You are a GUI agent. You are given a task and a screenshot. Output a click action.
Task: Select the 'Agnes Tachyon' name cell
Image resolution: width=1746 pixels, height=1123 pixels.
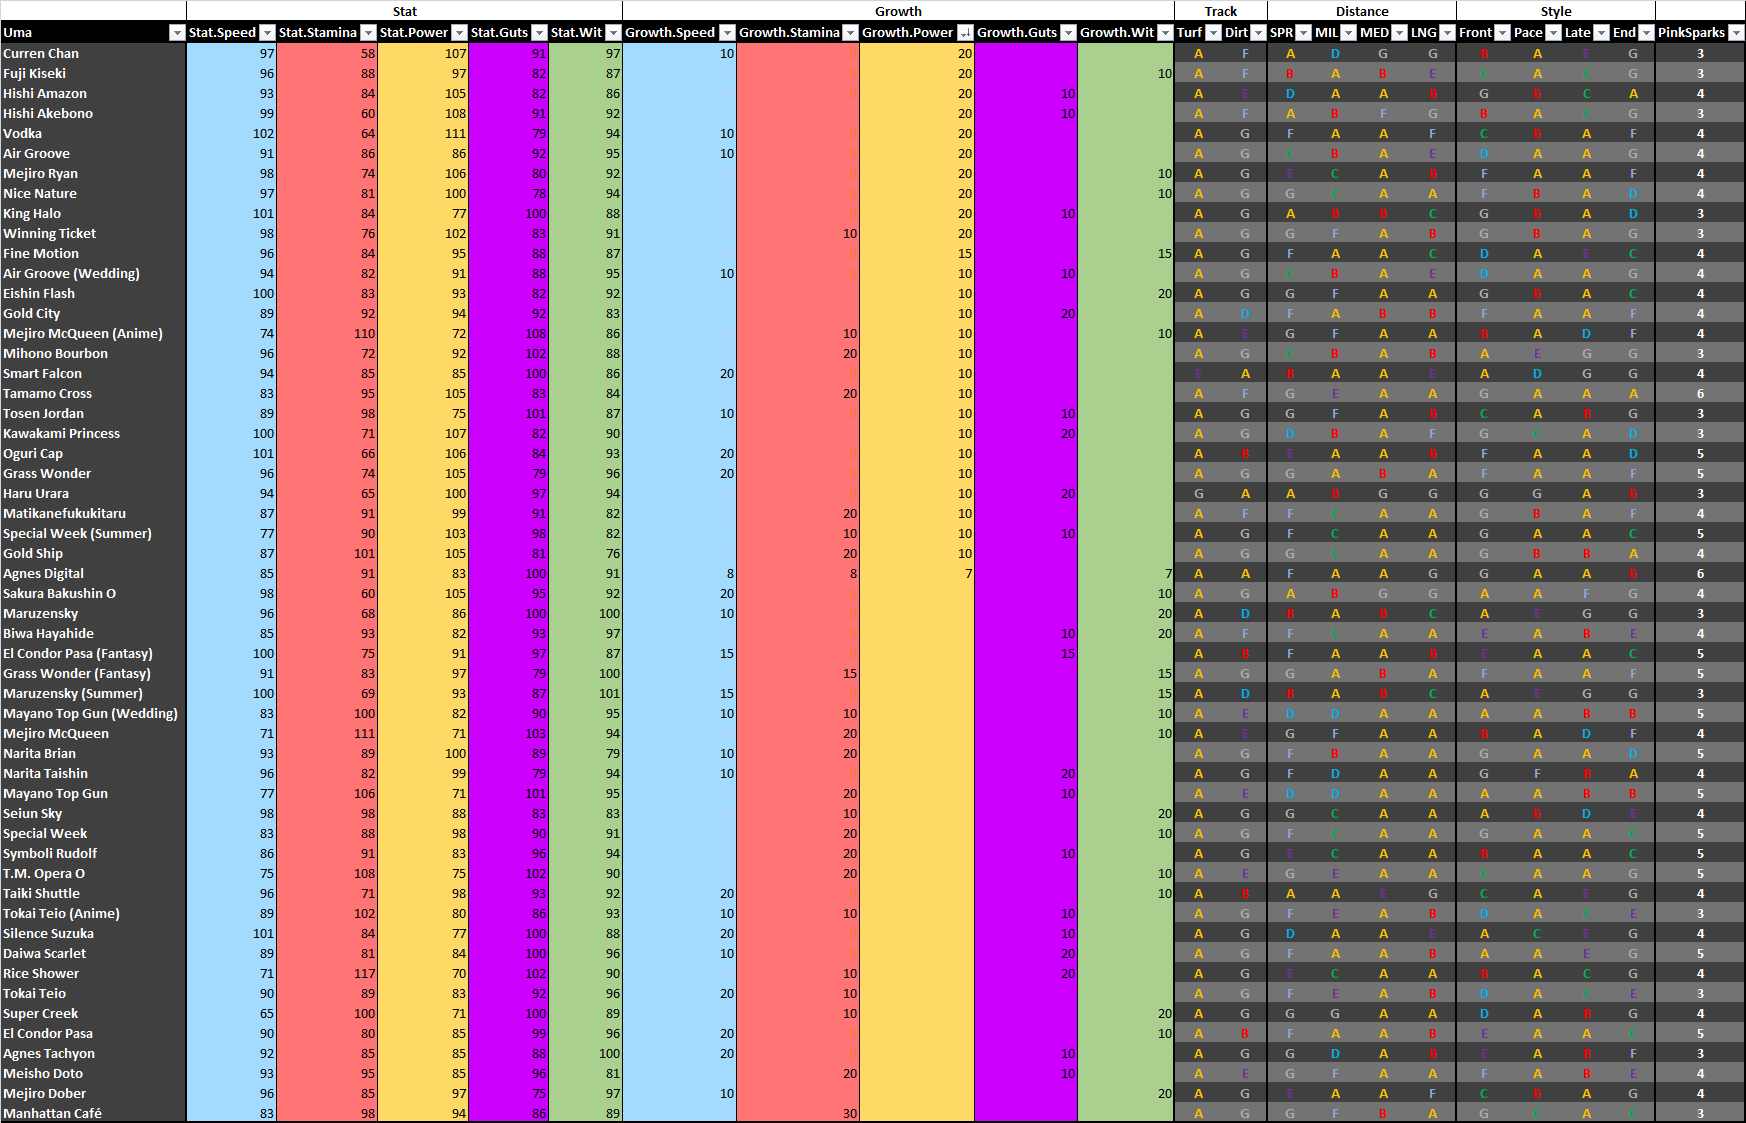[93, 1053]
